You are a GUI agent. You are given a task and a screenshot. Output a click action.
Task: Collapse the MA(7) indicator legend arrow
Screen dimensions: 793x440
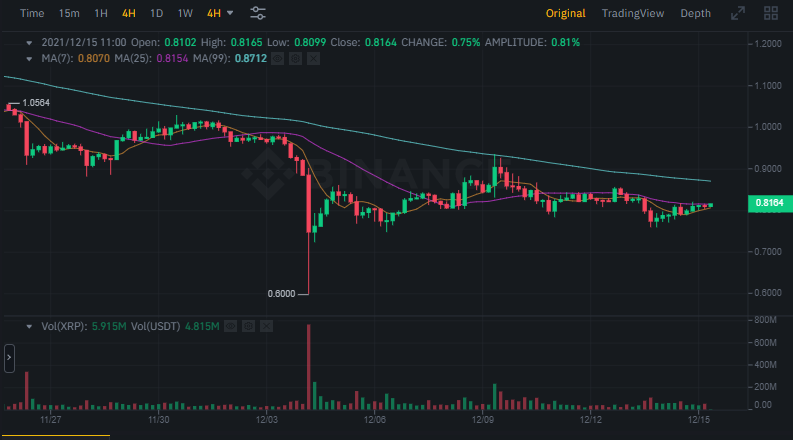click(29, 59)
